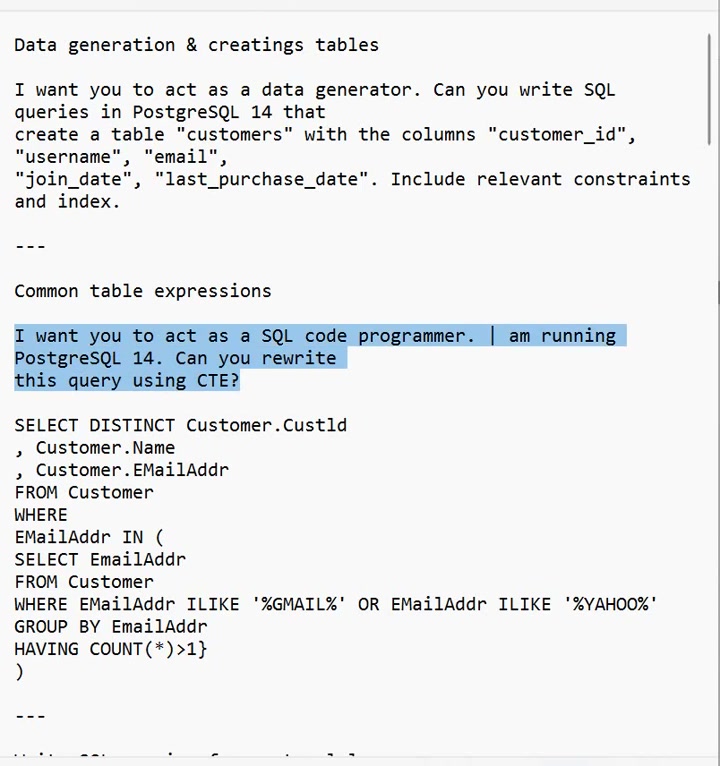Viewport: 720px width, 766px height.
Task: Click the word "customer_id" in the prompt
Action: click(557, 135)
